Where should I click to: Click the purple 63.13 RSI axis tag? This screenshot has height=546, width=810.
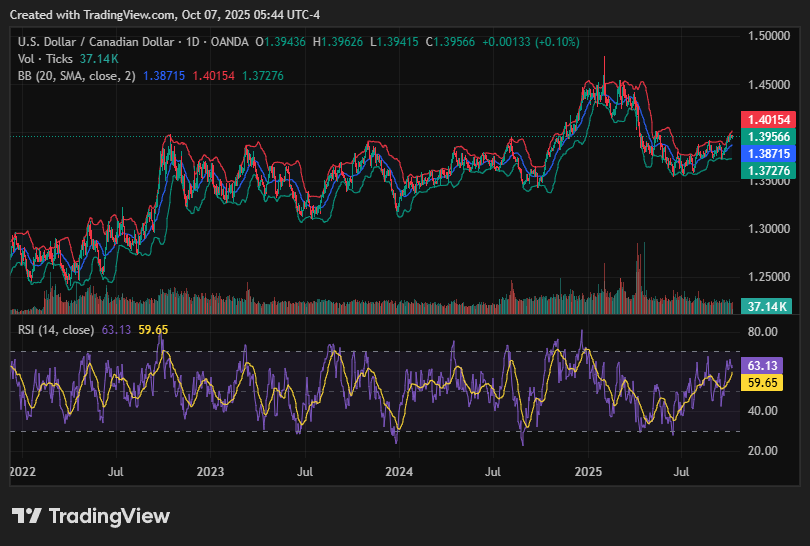(x=765, y=366)
